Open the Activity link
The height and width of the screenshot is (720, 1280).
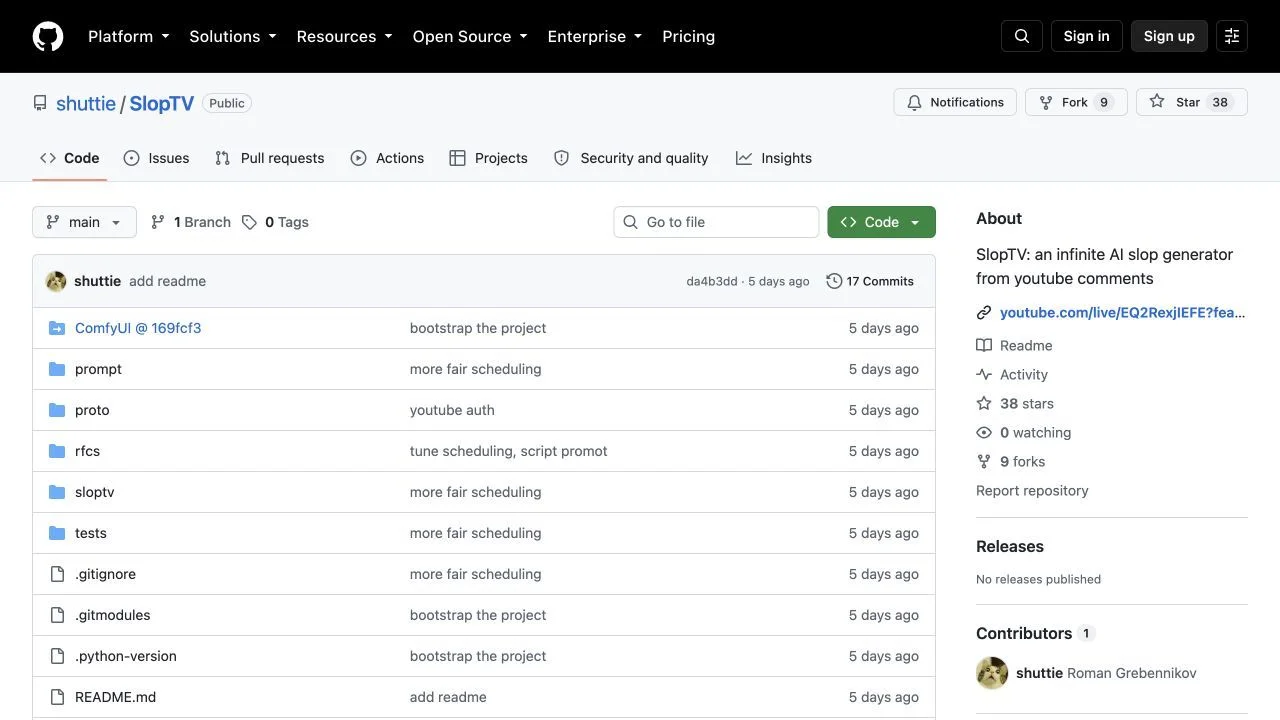click(1012, 374)
